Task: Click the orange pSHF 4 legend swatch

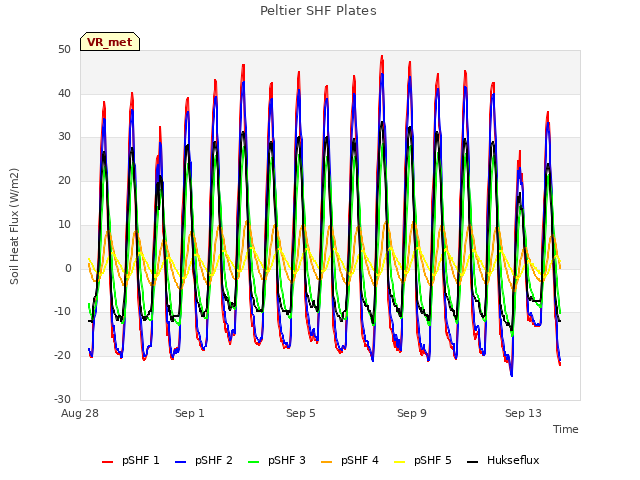Action: 327,462
